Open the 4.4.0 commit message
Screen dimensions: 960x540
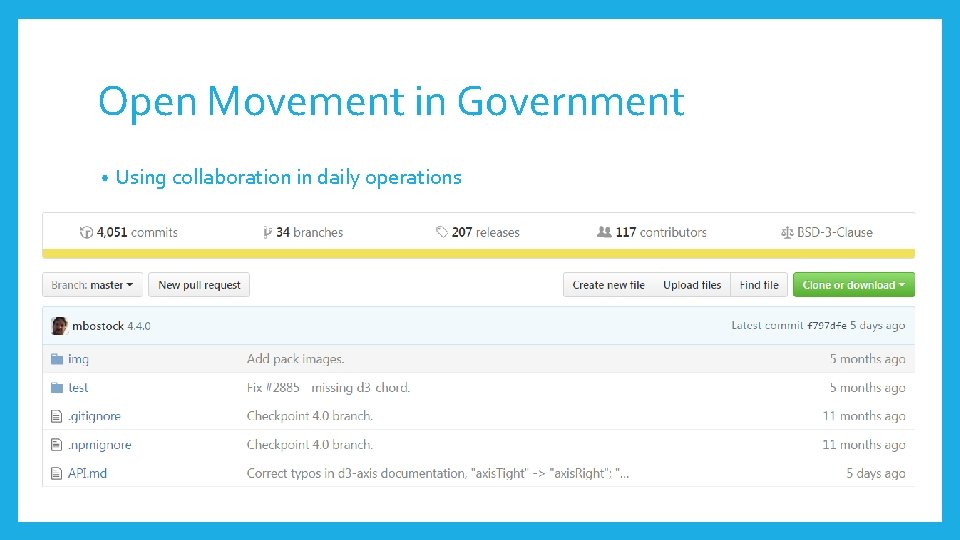click(139, 326)
